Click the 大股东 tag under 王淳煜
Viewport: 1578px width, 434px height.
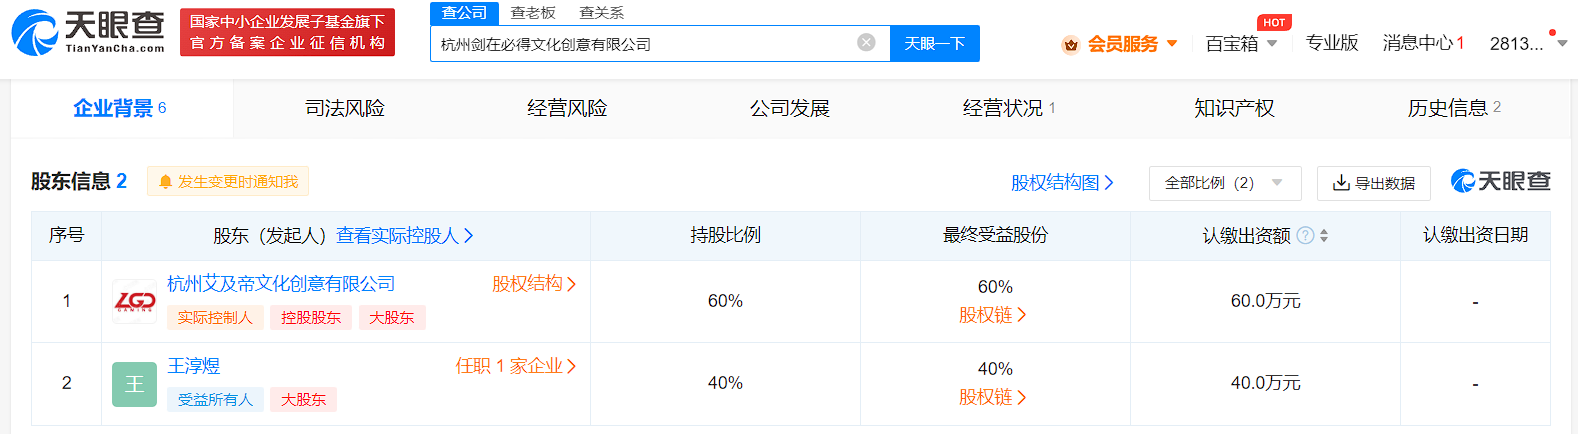[303, 399]
